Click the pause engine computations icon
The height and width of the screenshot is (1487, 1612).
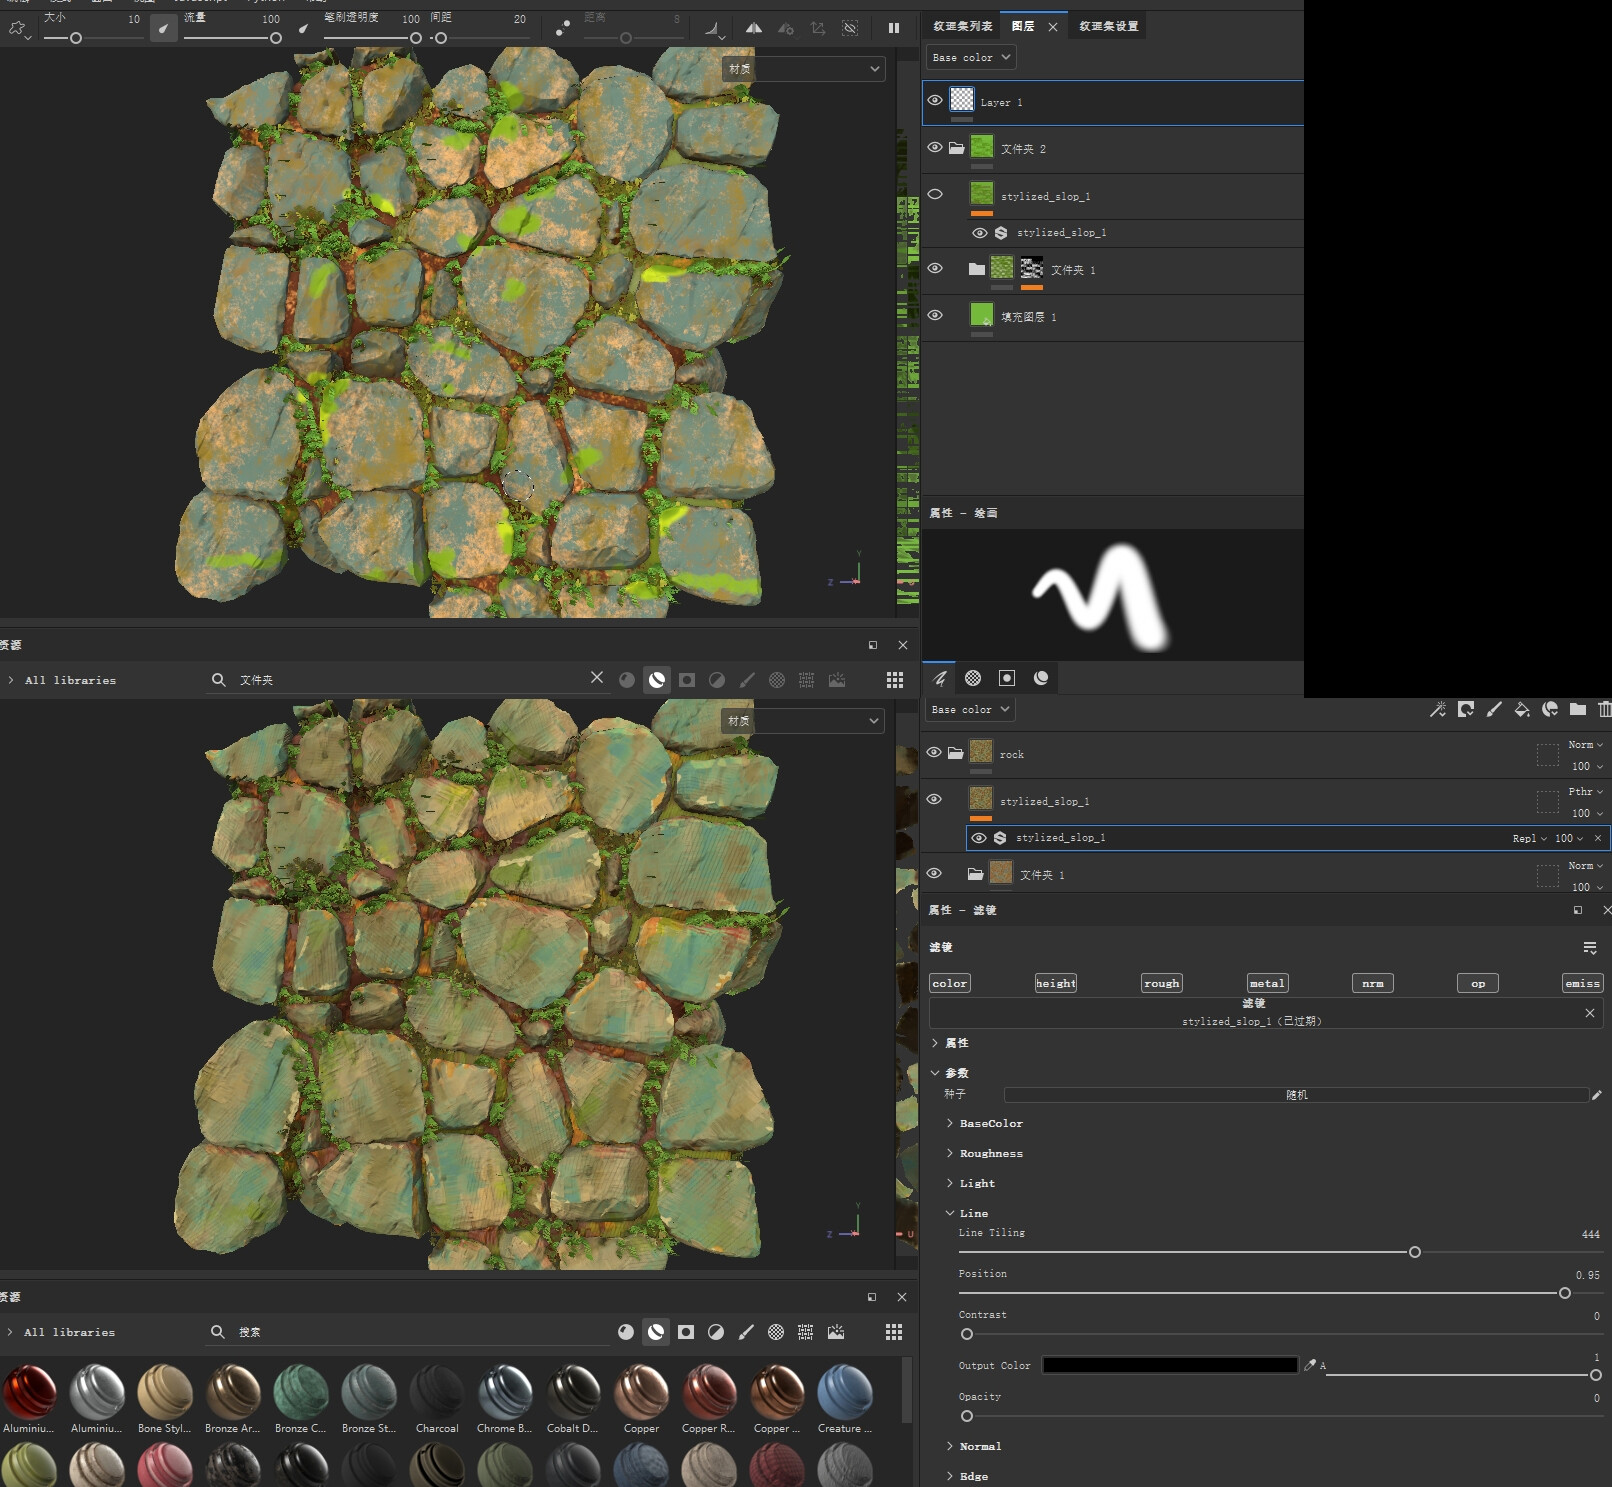pos(893,28)
